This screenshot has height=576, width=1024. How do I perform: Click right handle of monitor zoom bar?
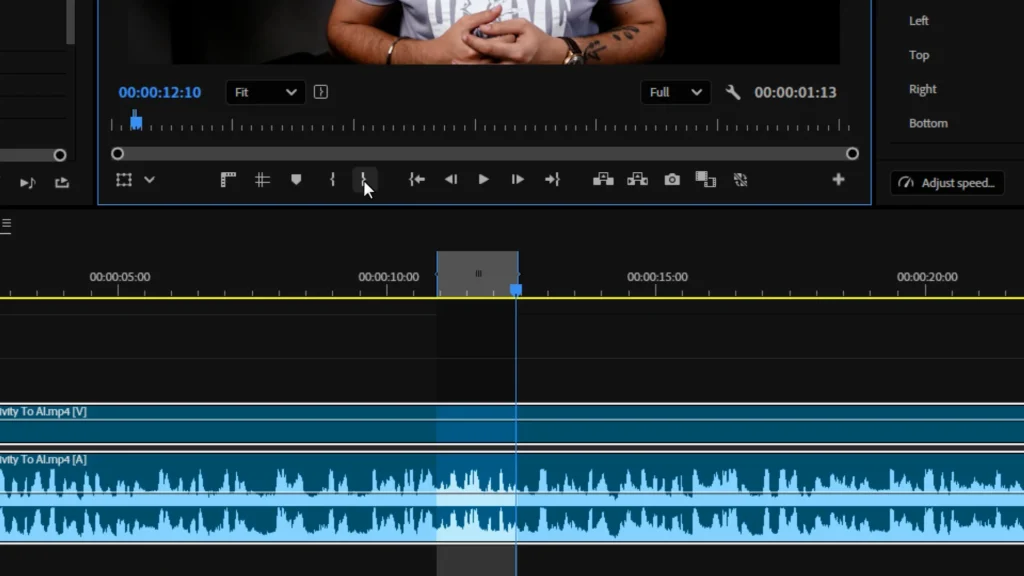click(x=852, y=153)
